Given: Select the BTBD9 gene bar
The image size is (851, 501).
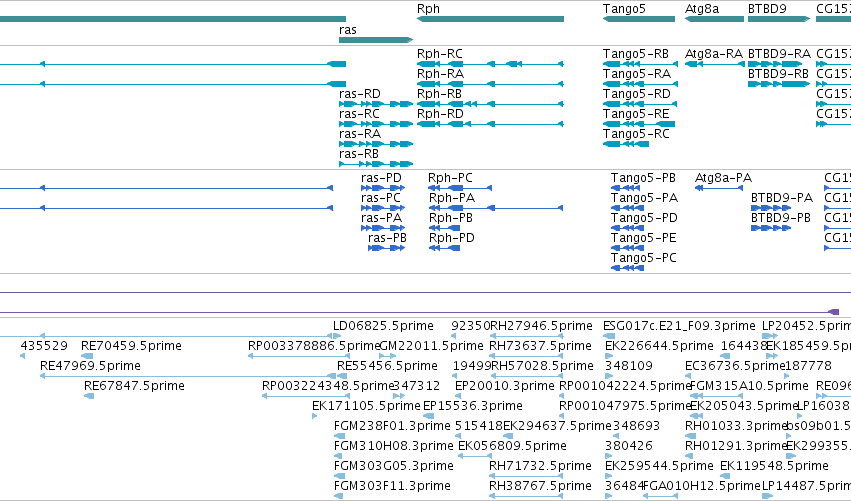Looking at the screenshot, I should click(779, 19).
